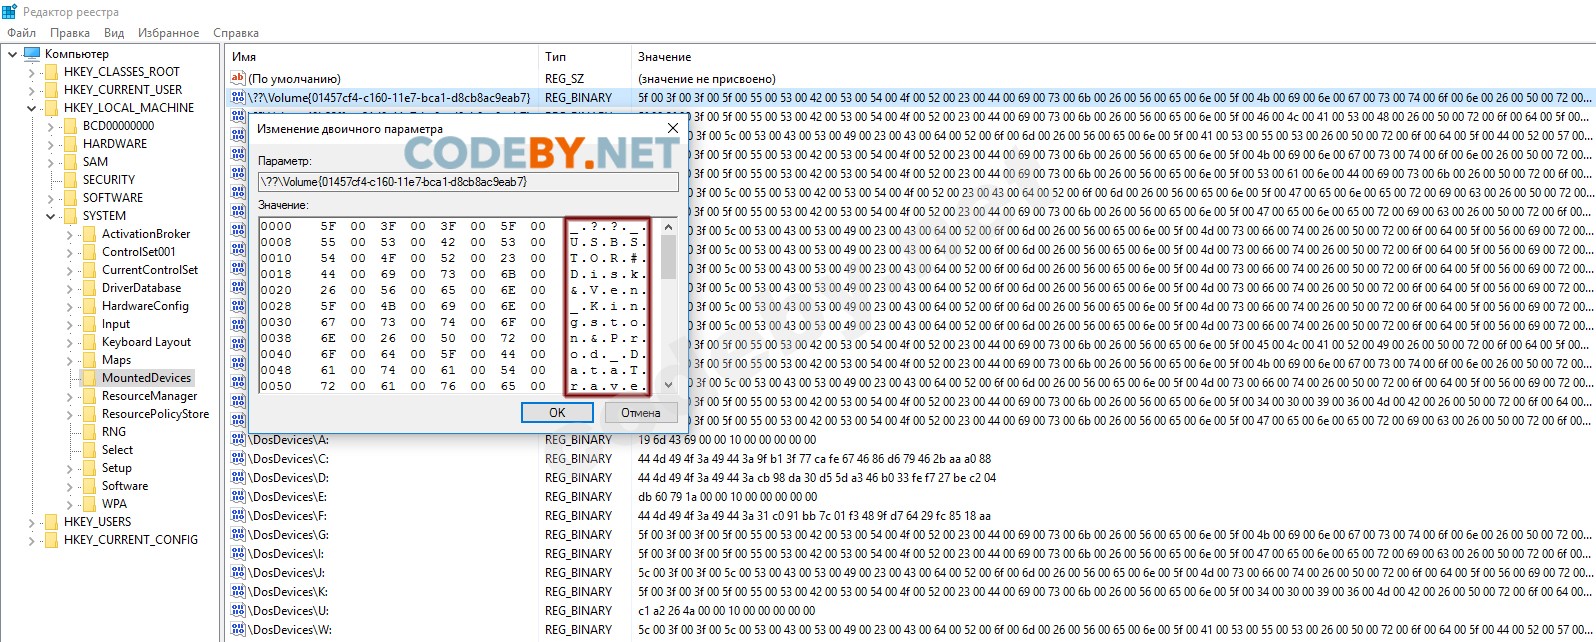Click the 0000 offset row in hex editor

(453, 226)
